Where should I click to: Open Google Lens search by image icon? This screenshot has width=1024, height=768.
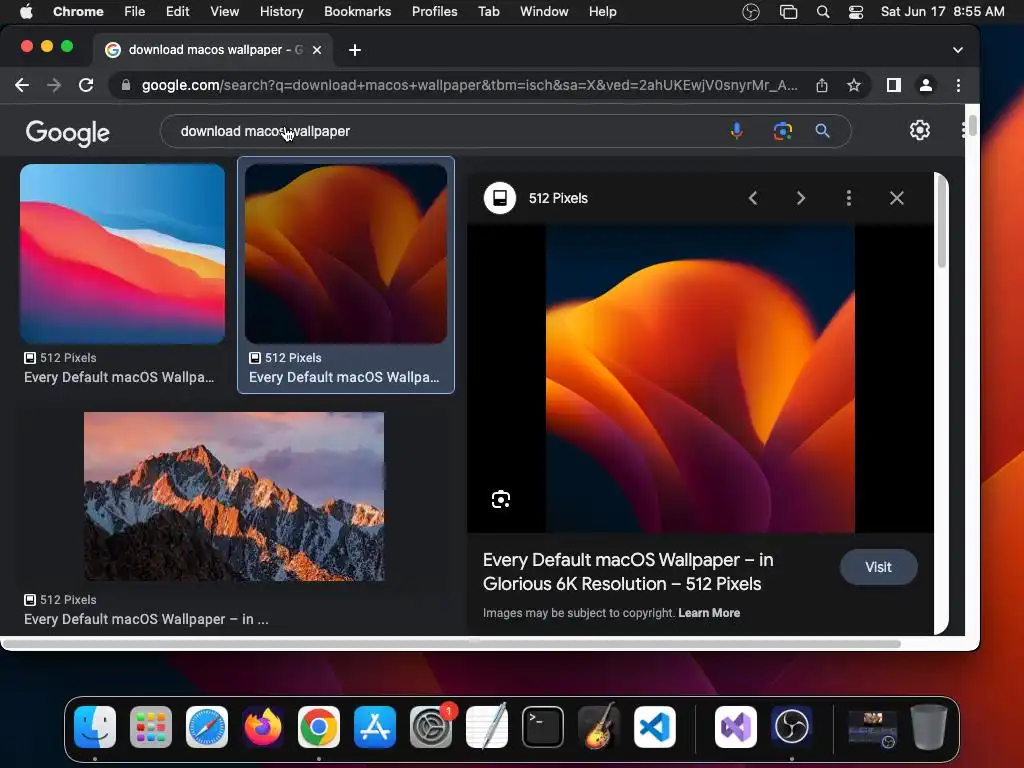(x=782, y=131)
